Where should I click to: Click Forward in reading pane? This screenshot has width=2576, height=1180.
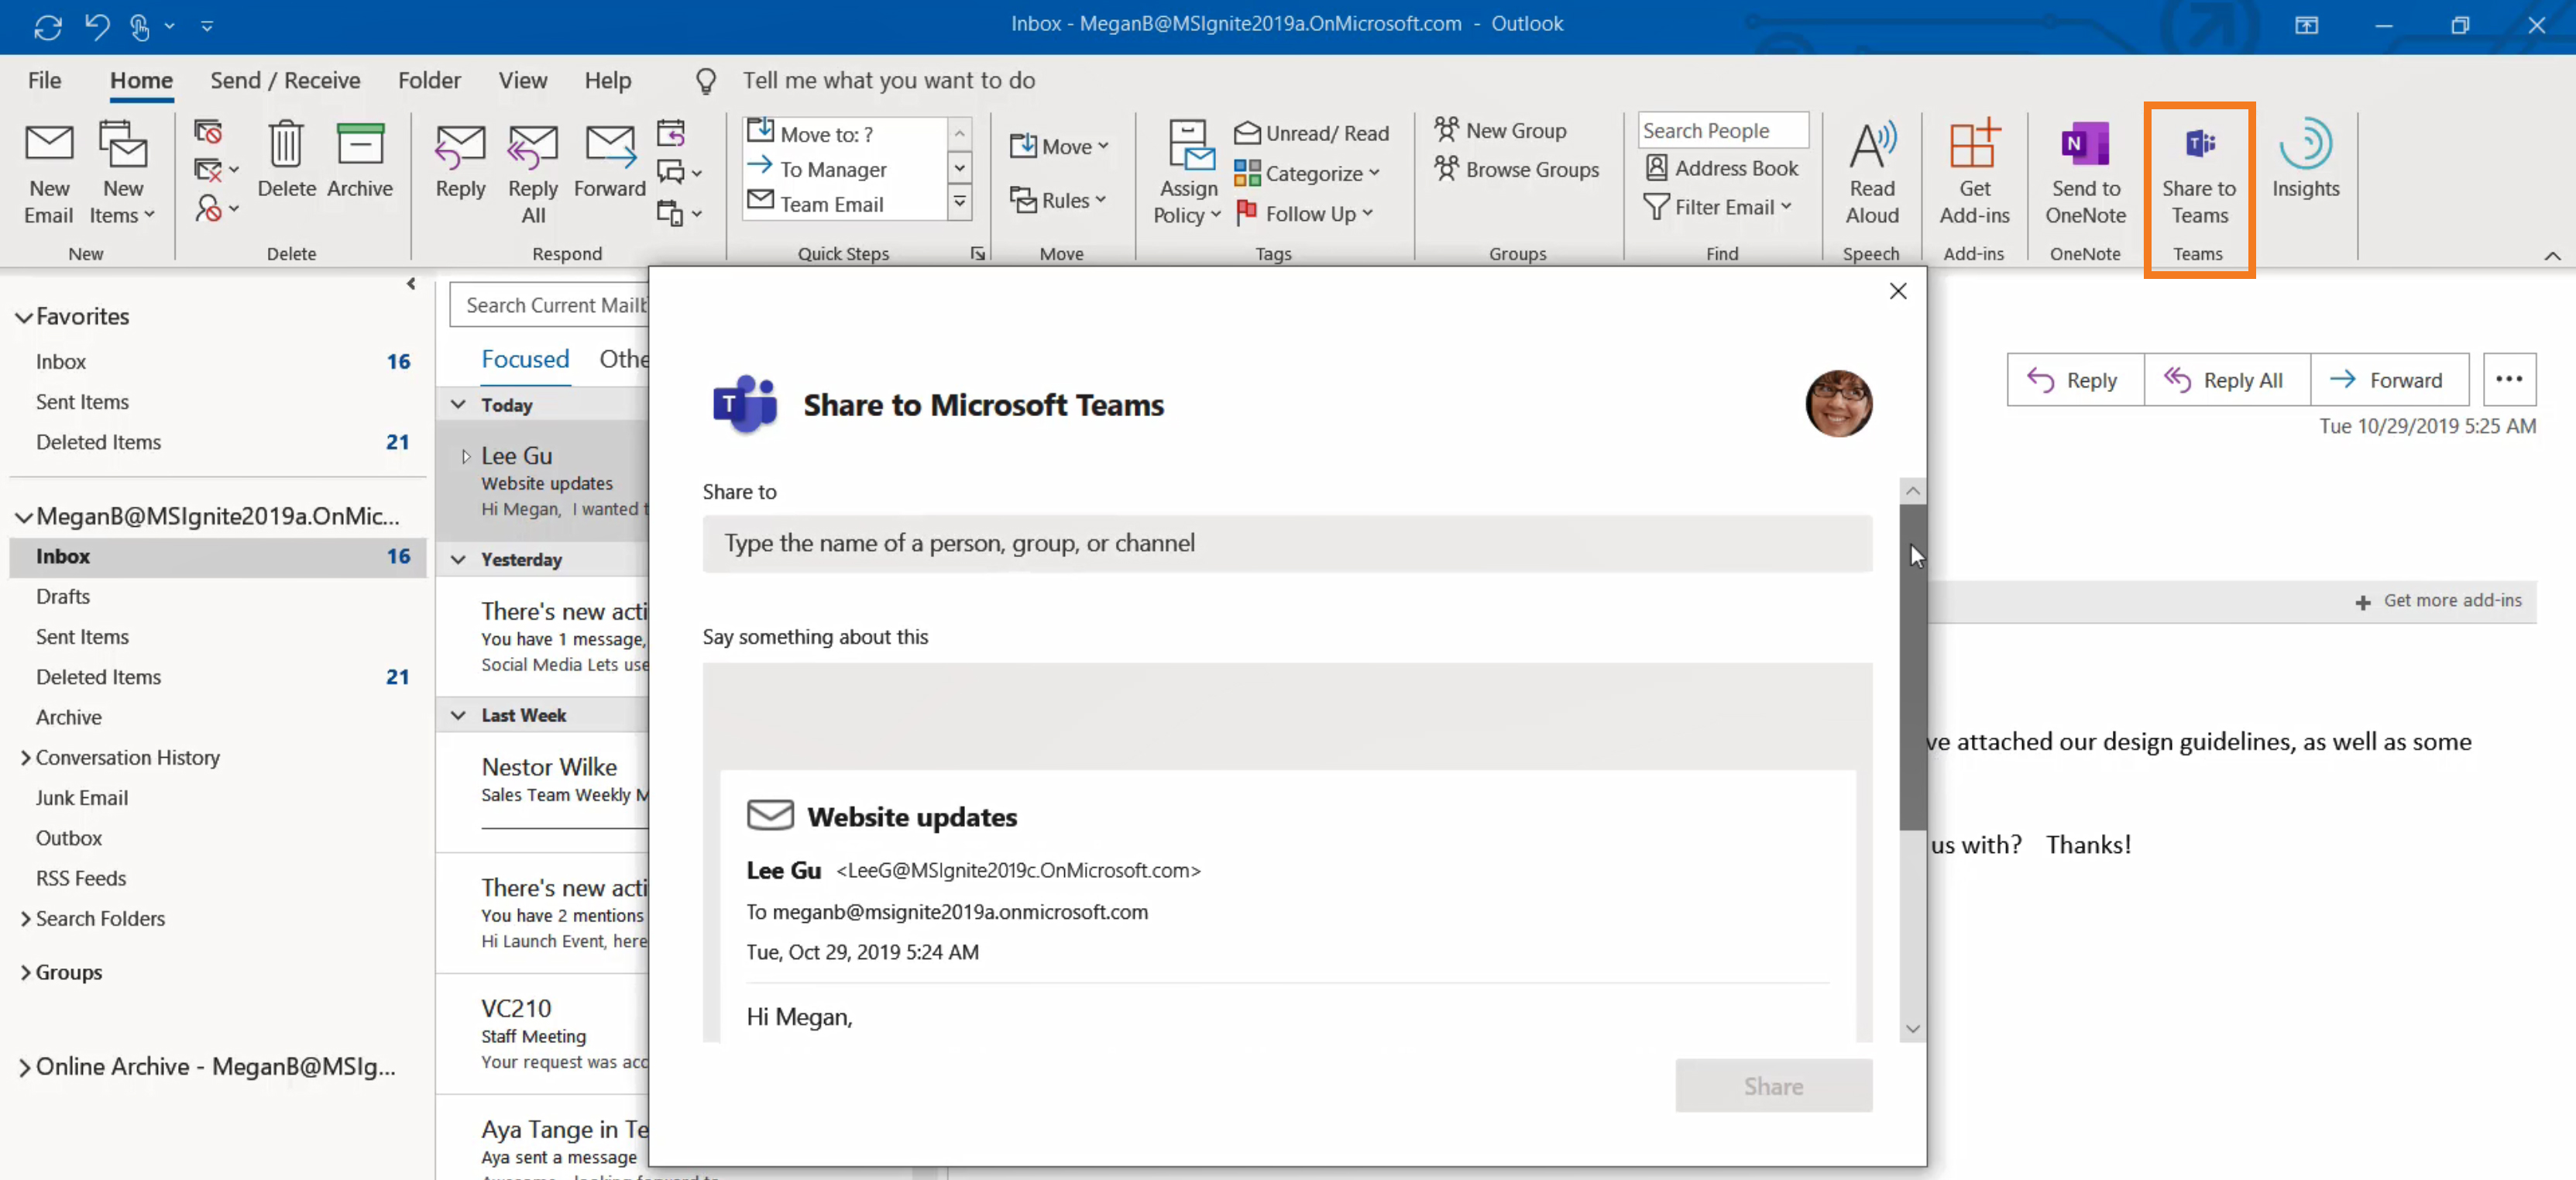2389,379
